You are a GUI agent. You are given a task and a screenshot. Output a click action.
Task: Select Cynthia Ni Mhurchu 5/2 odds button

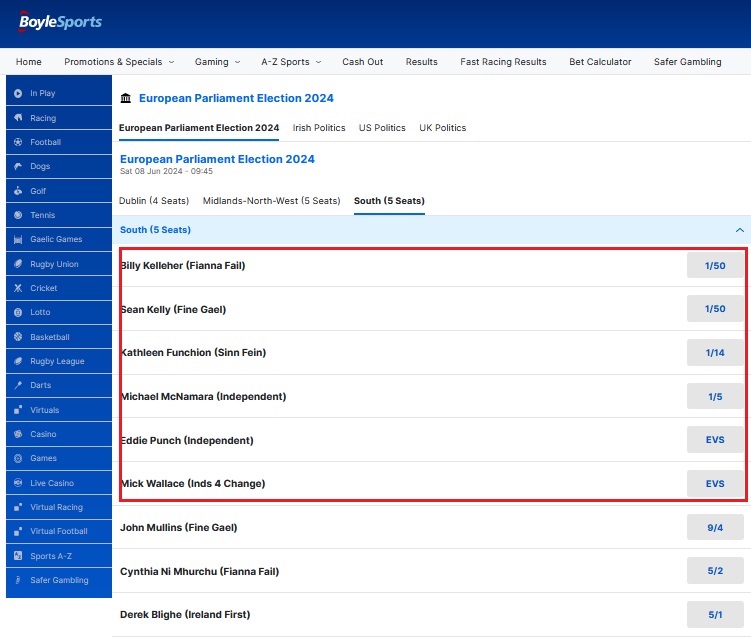coord(715,571)
